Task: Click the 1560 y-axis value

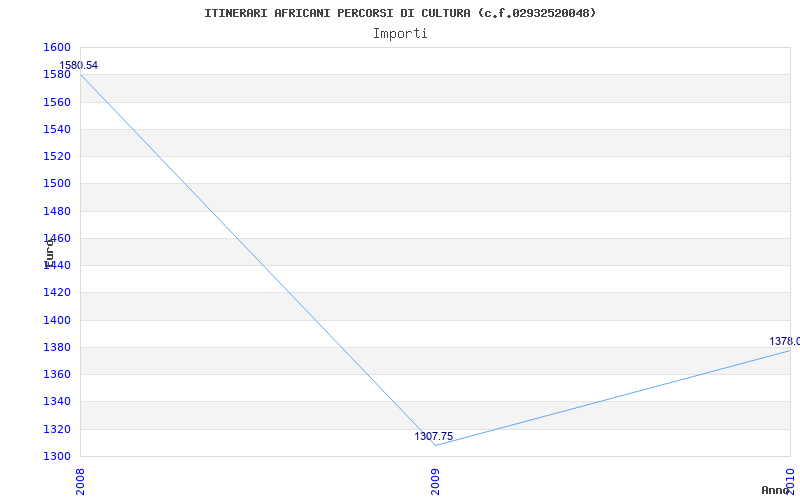Action: (x=56, y=103)
